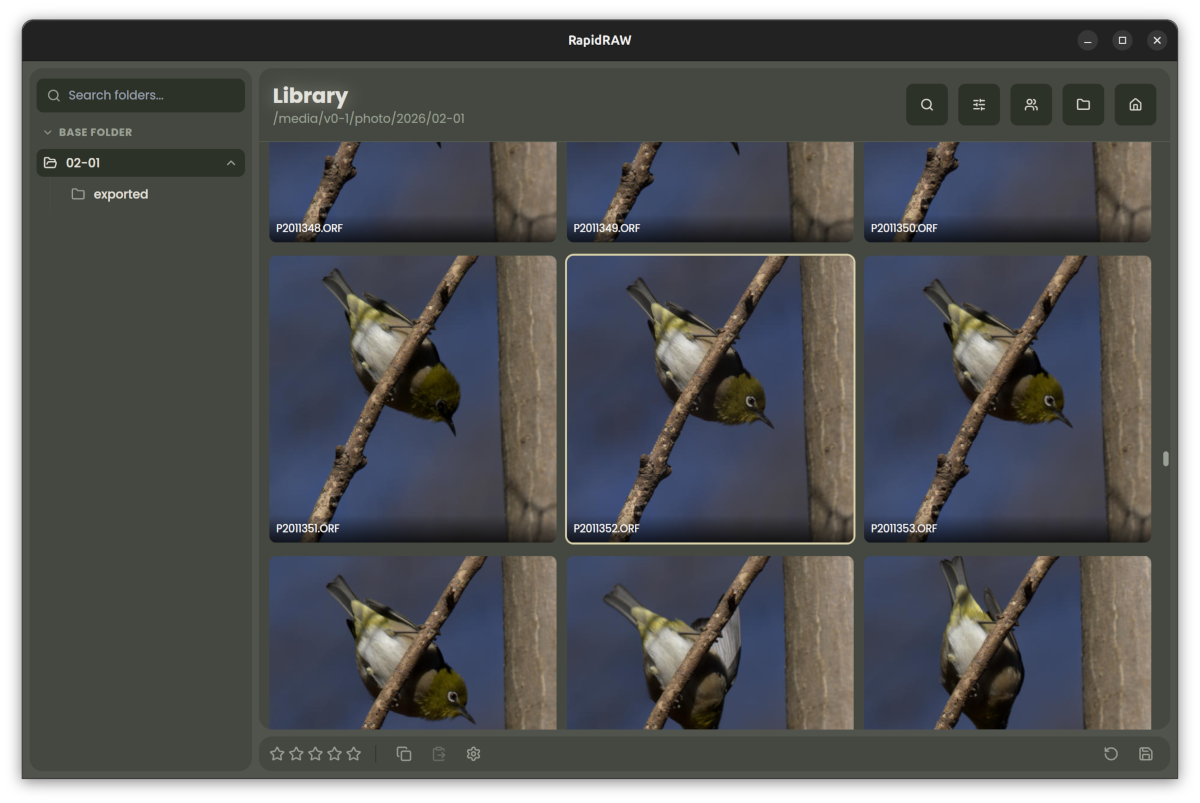Paste adjustments icon in bottom bar
Image resolution: width=1200 pixels, height=803 pixels.
coord(439,754)
